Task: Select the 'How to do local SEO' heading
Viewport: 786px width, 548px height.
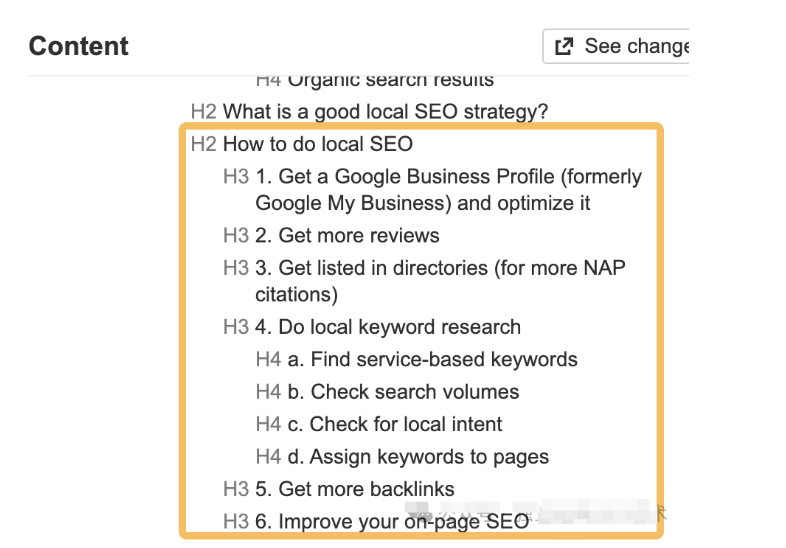Action: point(317,144)
